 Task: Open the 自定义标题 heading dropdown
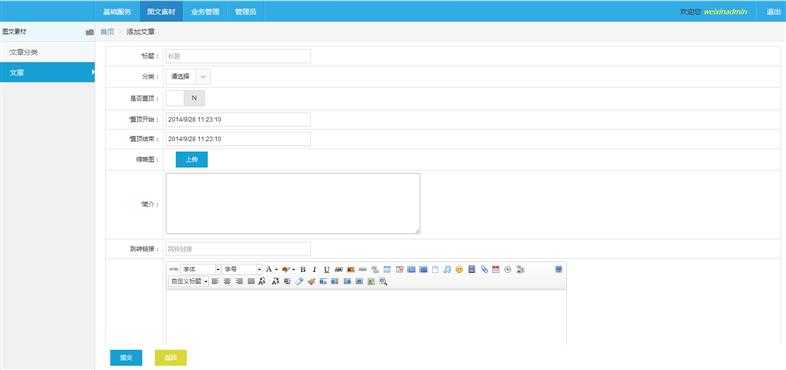(189, 282)
